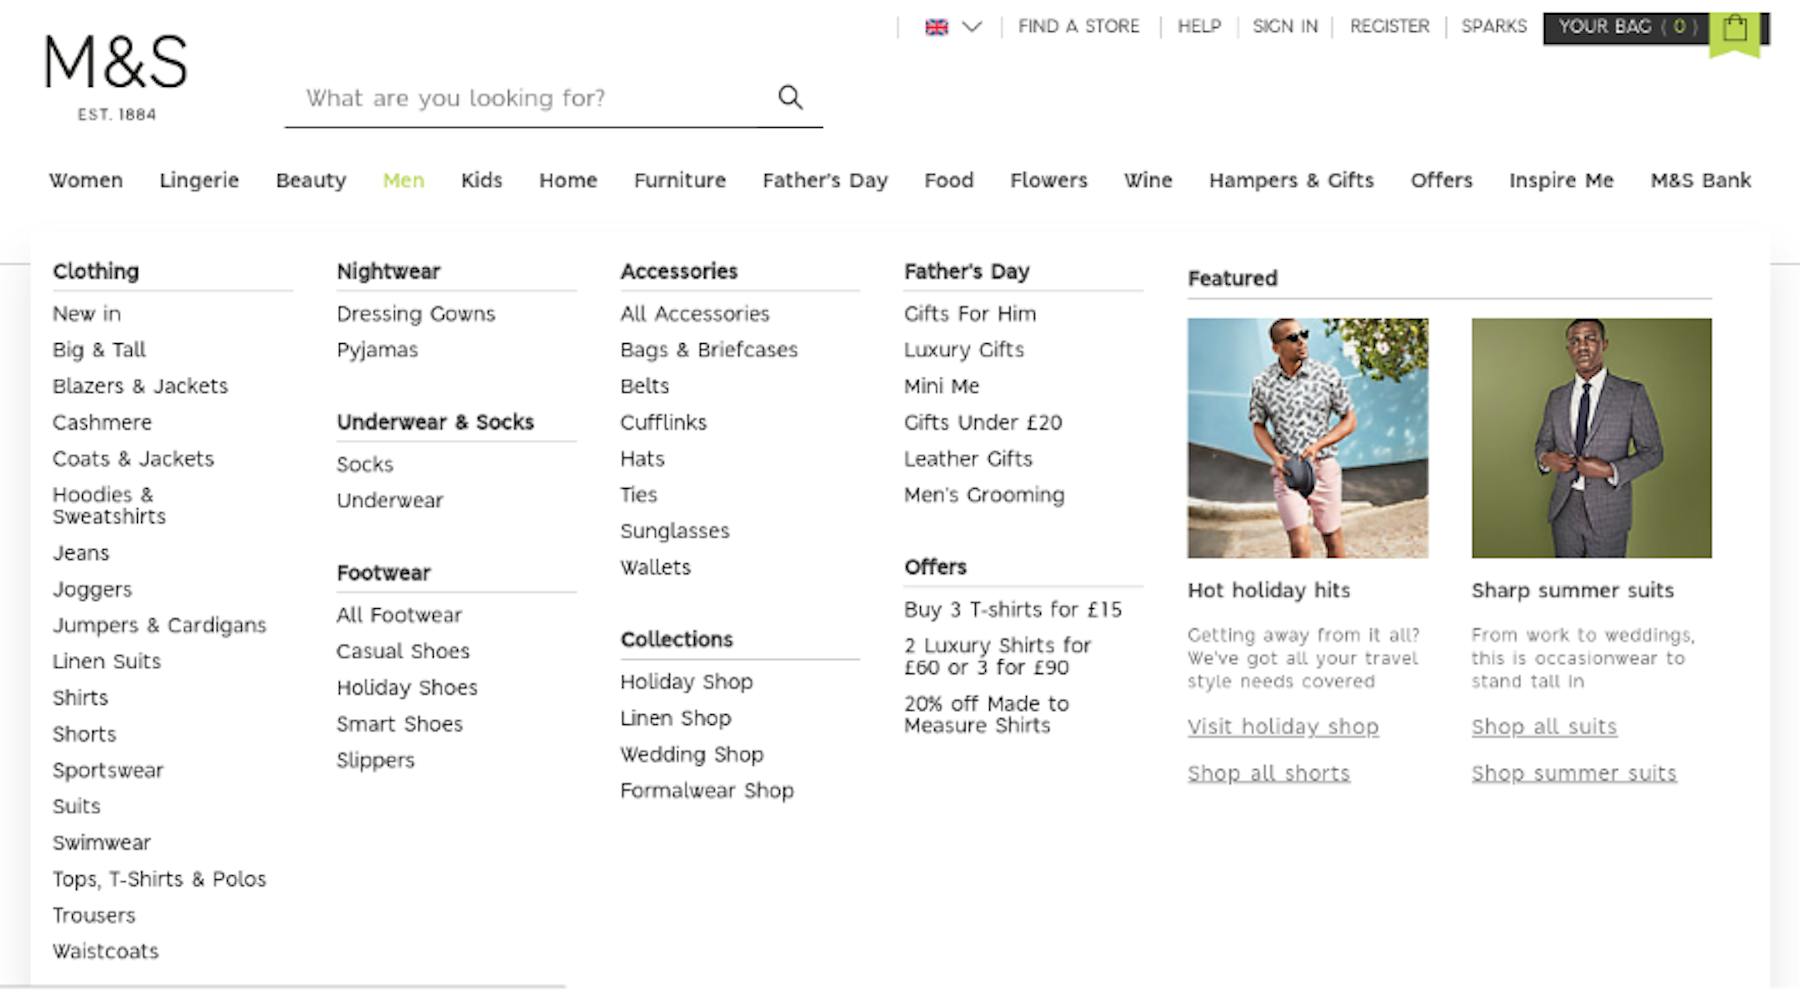This screenshot has width=1800, height=1005.
Task: Open Waistcoats category
Action: click(x=105, y=952)
